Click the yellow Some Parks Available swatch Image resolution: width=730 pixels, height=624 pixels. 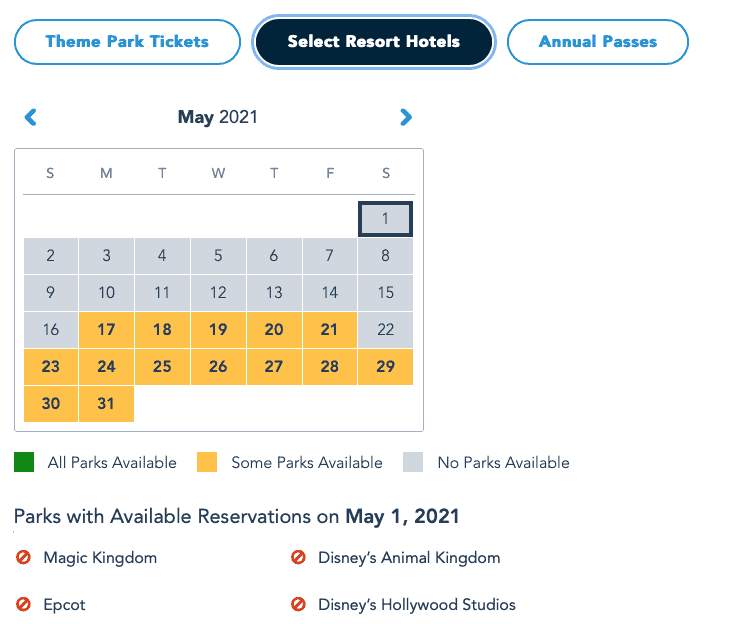(207, 462)
